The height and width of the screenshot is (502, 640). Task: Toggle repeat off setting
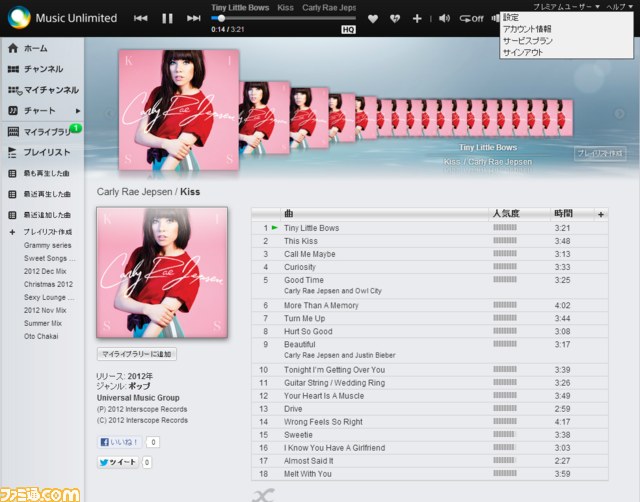click(x=471, y=19)
